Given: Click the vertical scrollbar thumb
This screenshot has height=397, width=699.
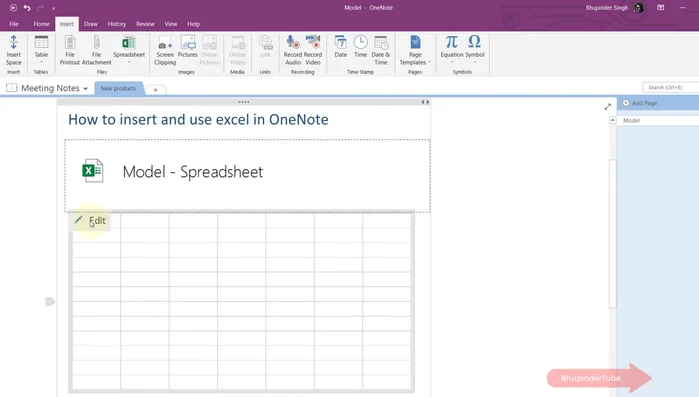Looking at the screenshot, I should pos(613,233).
